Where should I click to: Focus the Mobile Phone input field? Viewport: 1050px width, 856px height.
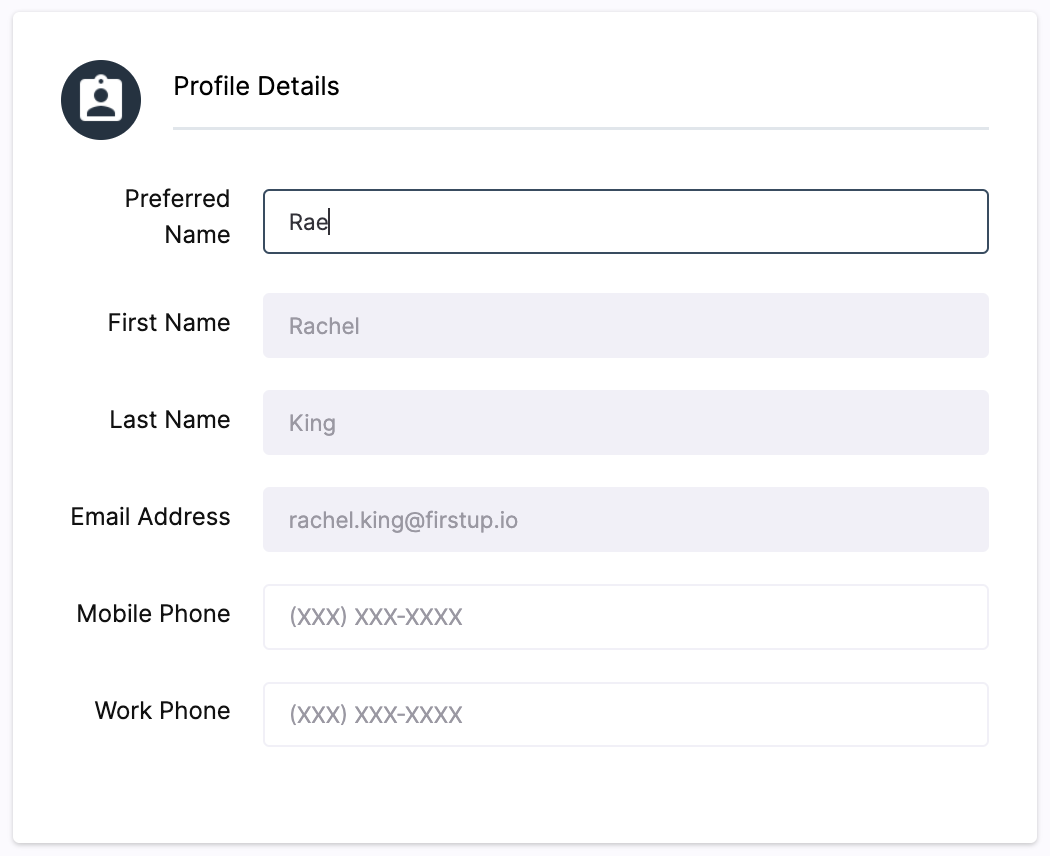click(625, 617)
